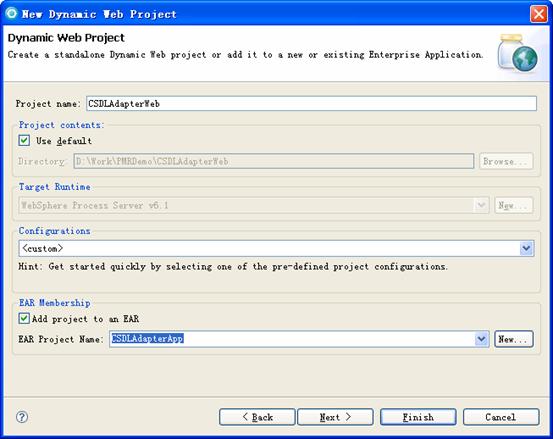Screen dimensions: 553x439
Task: Click the Dynamic Web Project heading
Action: click(x=66, y=38)
